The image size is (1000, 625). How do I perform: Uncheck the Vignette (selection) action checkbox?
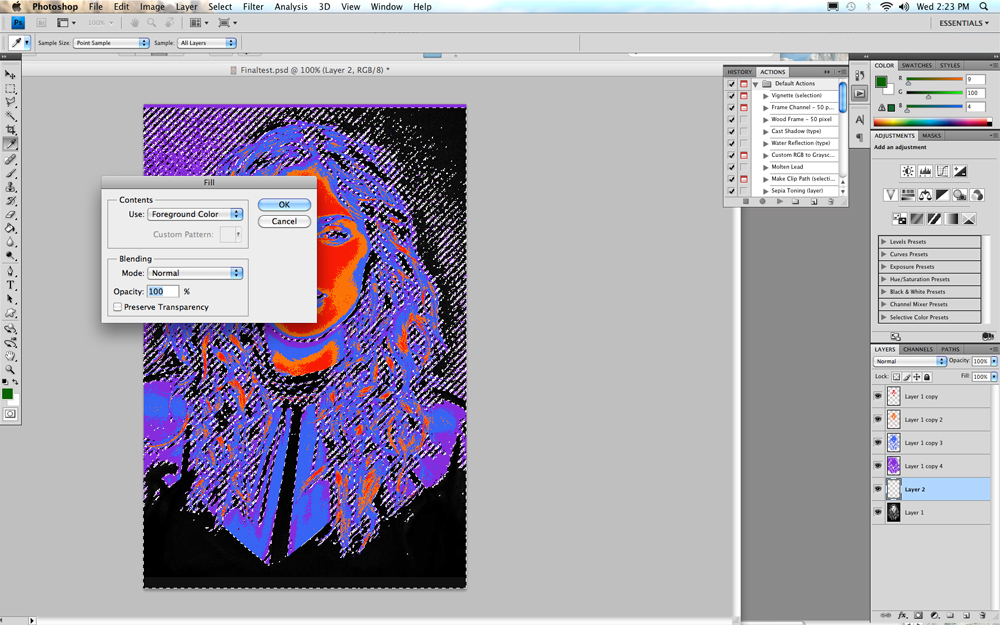(x=732, y=96)
